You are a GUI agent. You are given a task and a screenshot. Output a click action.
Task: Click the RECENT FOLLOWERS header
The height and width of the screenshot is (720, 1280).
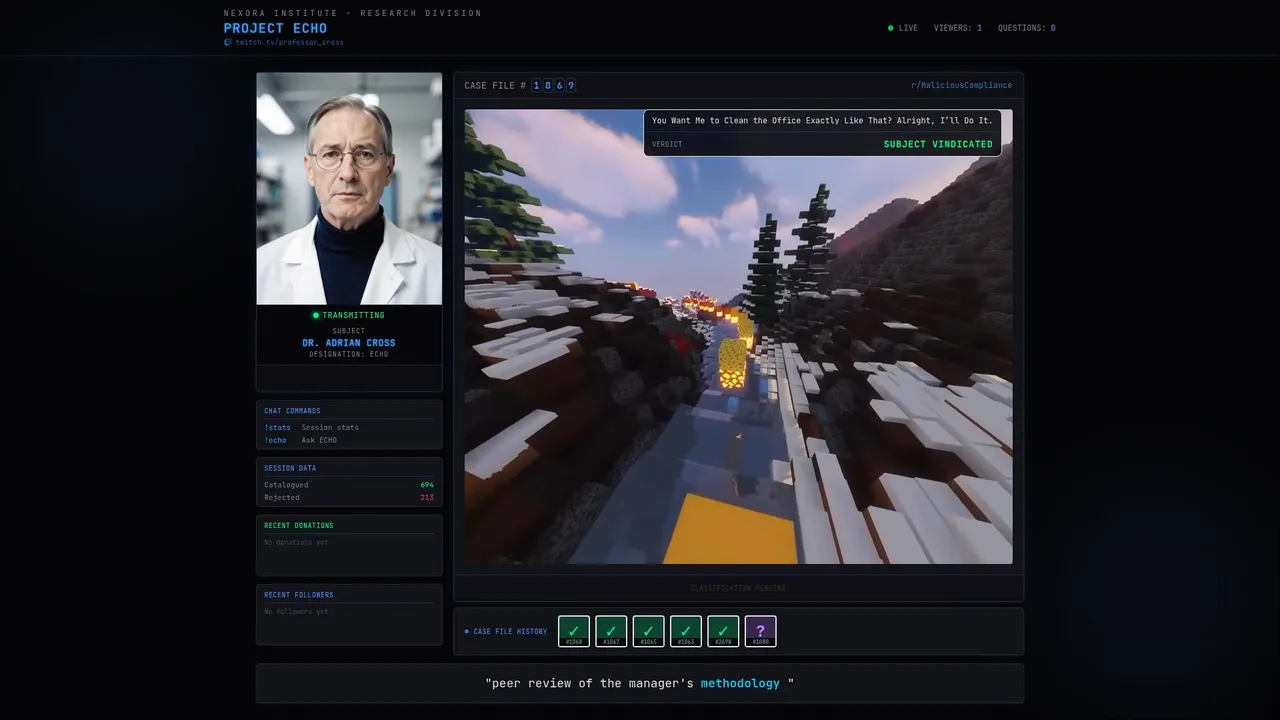coord(299,595)
